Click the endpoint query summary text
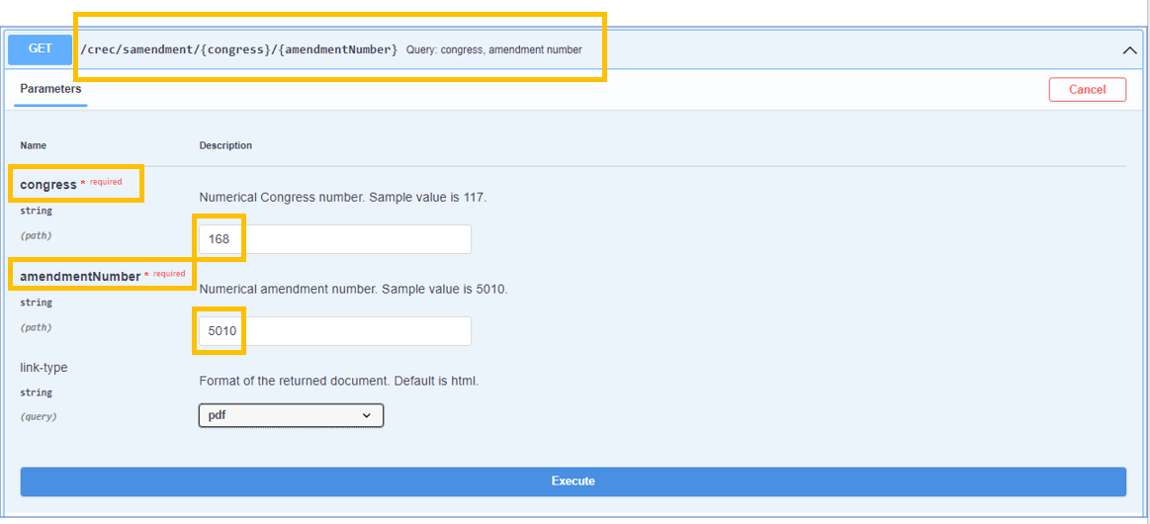The image size is (1150, 524). tap(494, 50)
